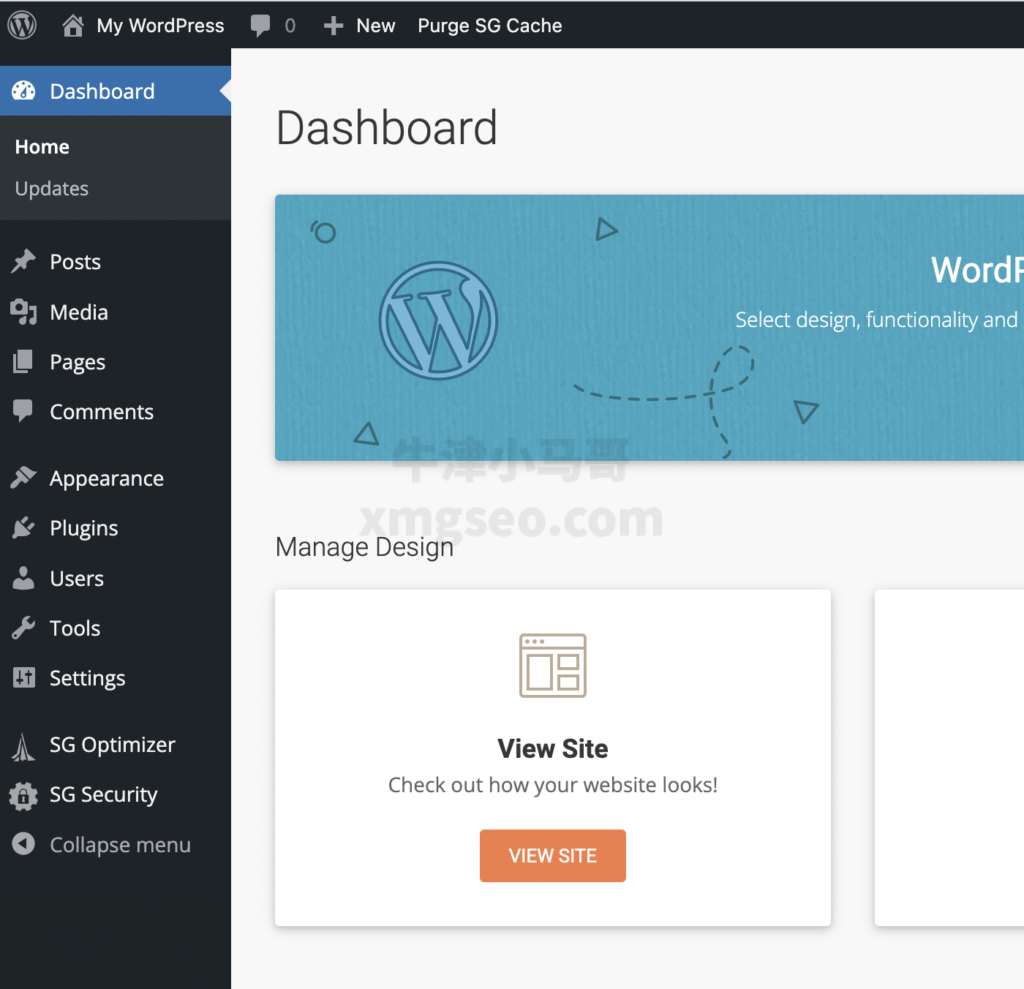
Task: Click the Users person icon
Action: point(24,578)
